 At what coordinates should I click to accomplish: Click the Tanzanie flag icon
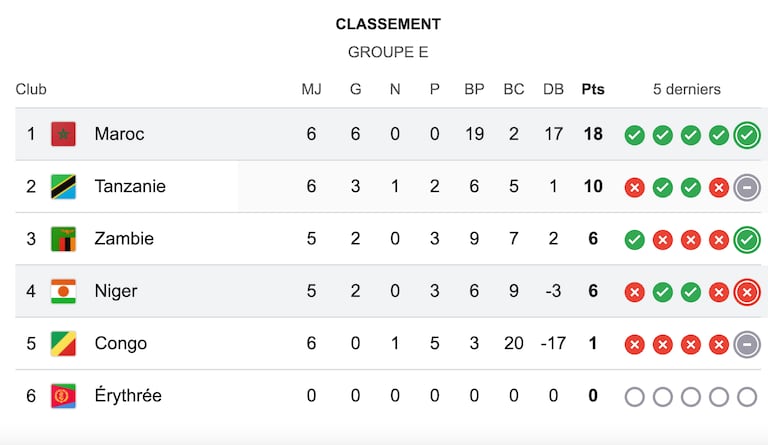coord(63,187)
